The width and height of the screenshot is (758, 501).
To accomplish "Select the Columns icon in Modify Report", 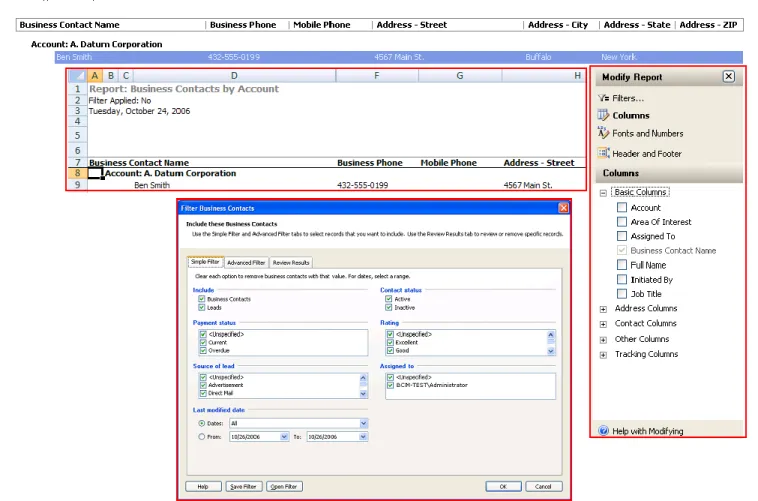I will (603, 115).
